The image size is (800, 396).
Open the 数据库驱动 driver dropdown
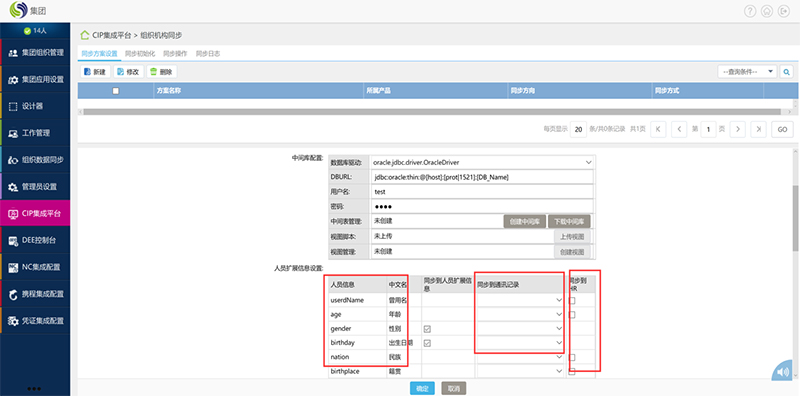click(x=482, y=162)
